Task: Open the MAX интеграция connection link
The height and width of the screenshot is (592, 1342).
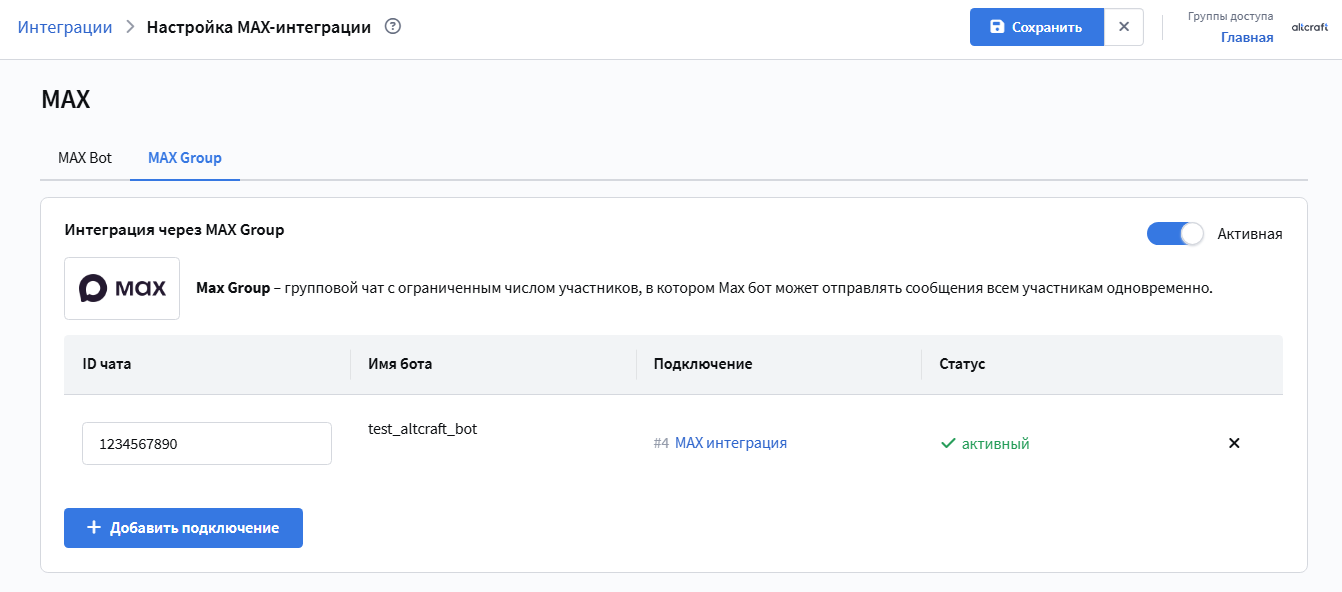Action: click(731, 443)
